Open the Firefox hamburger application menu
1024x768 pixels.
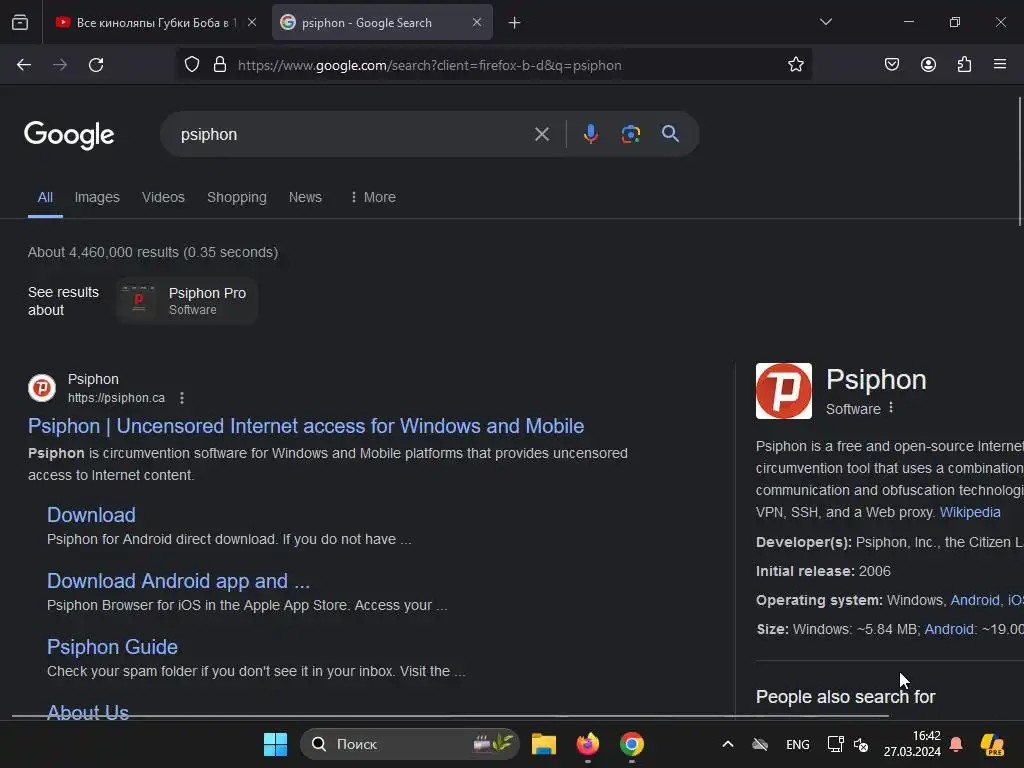click(x=1000, y=65)
